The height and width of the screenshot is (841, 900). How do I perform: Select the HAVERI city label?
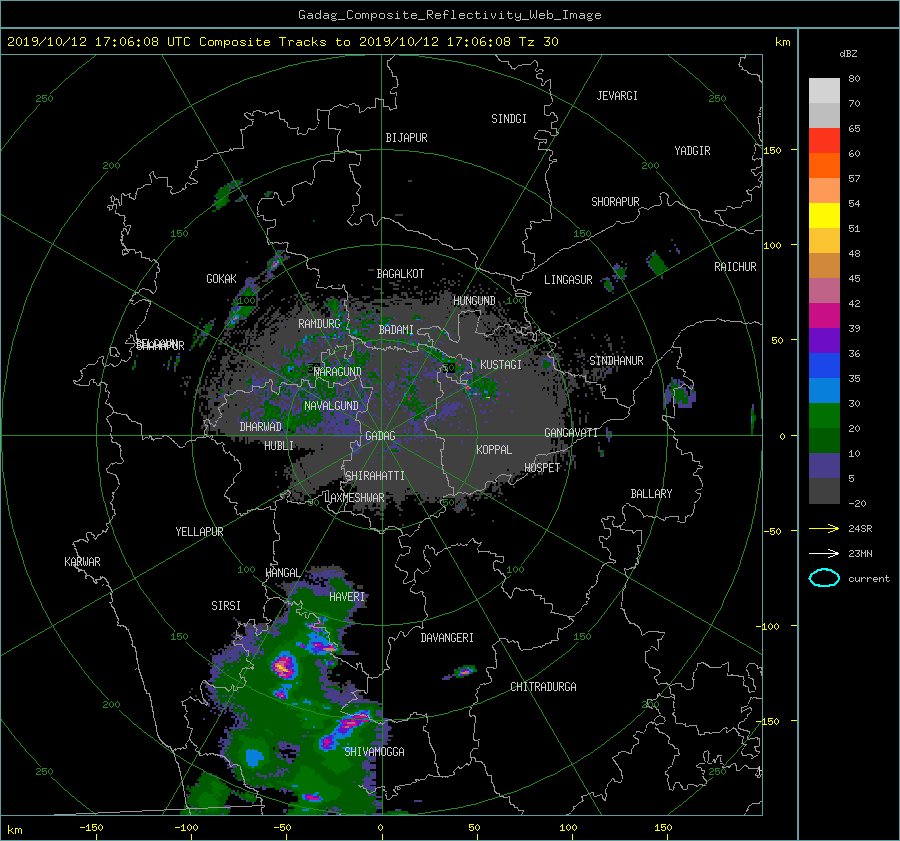point(347,597)
